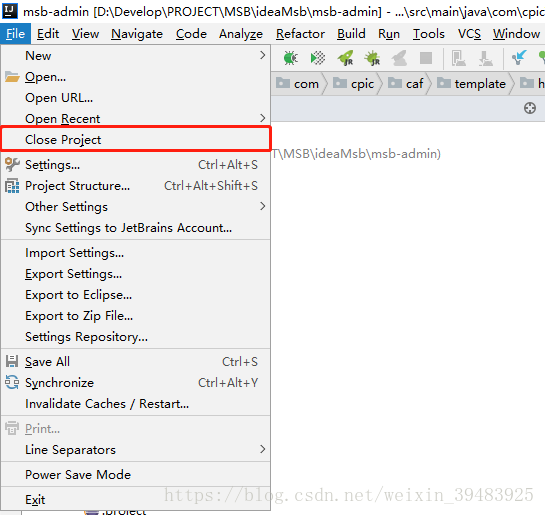Click the grayed-out rocket toolbar icon
Viewport: 545px width, 515px height.
point(399,58)
